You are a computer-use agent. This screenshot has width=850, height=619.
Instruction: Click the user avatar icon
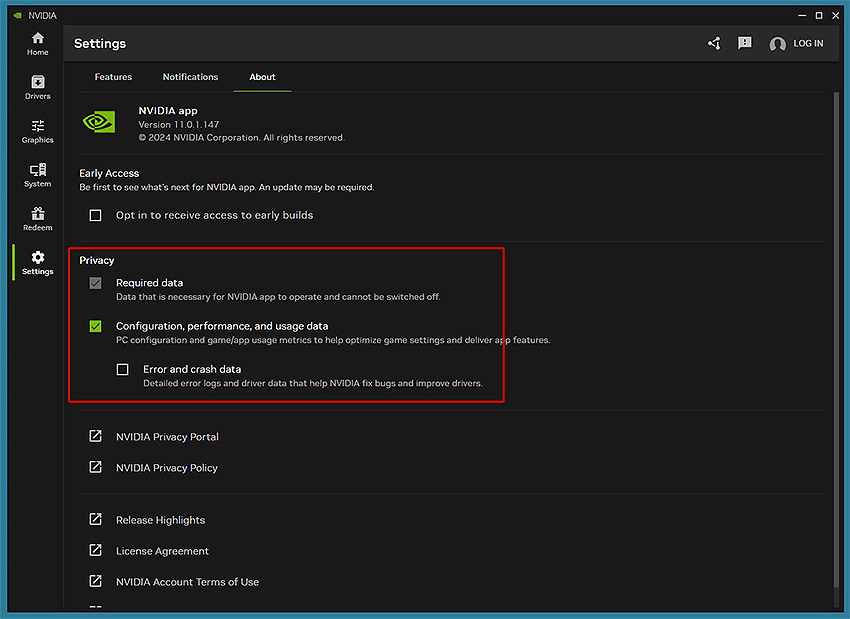(777, 44)
